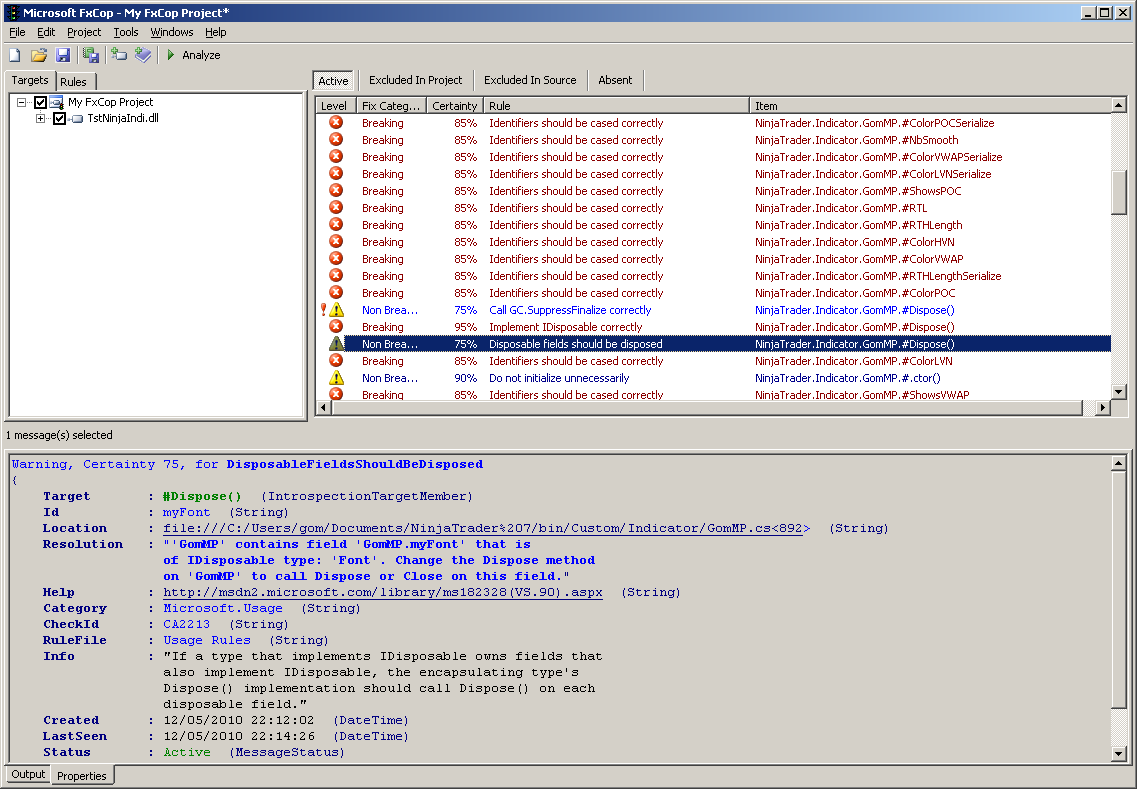Open the msdn2 help URL link
The width and height of the screenshot is (1137, 789).
click(x=383, y=592)
